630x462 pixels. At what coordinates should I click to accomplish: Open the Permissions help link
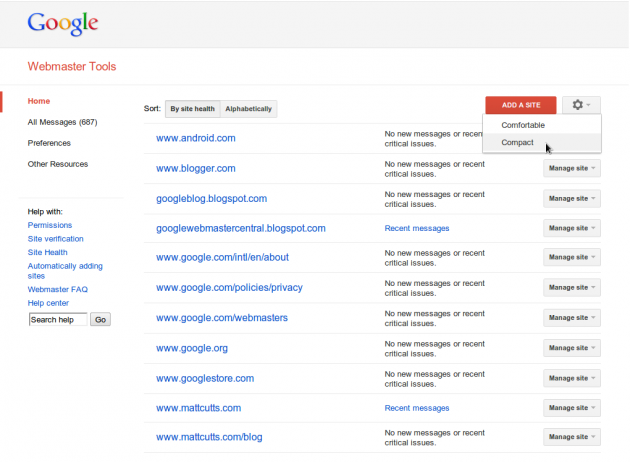tap(49, 225)
